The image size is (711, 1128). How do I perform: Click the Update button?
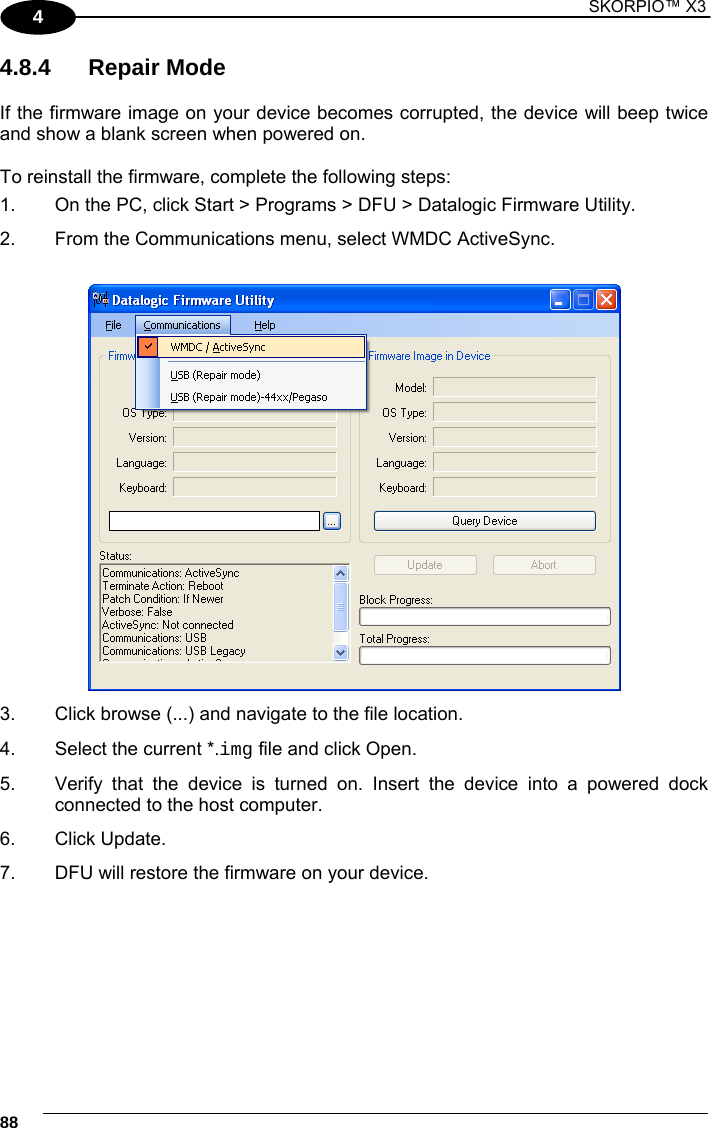tap(425, 565)
